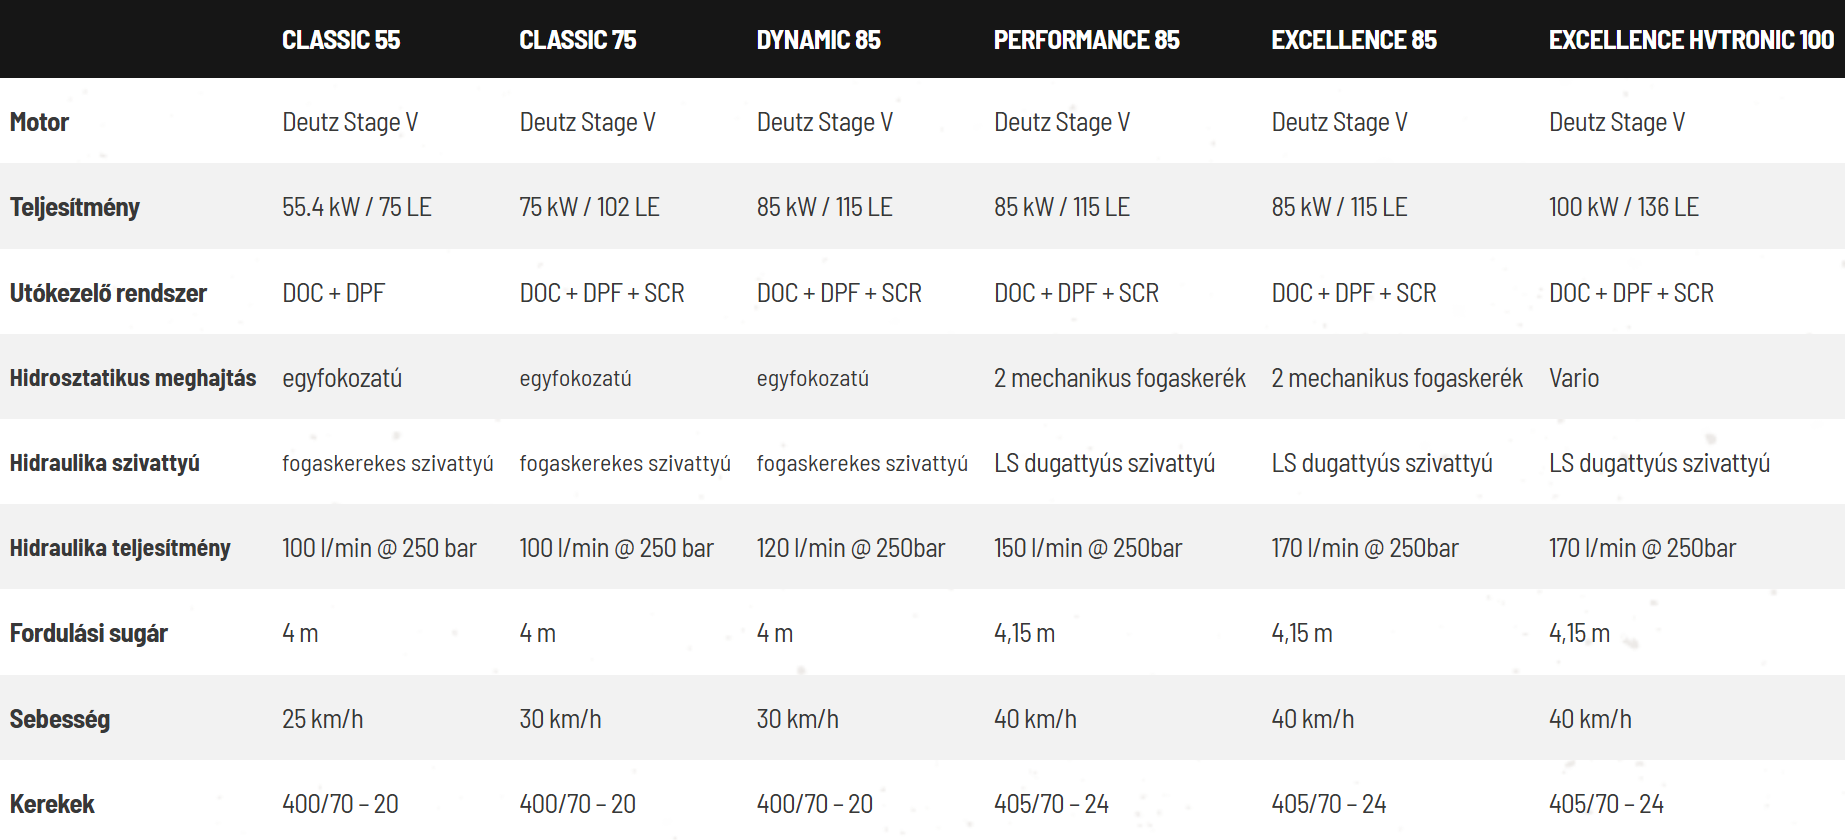Click the 120 l/min @ 250bar cell
Image resolution: width=1845 pixels, height=840 pixels.
[850, 548]
